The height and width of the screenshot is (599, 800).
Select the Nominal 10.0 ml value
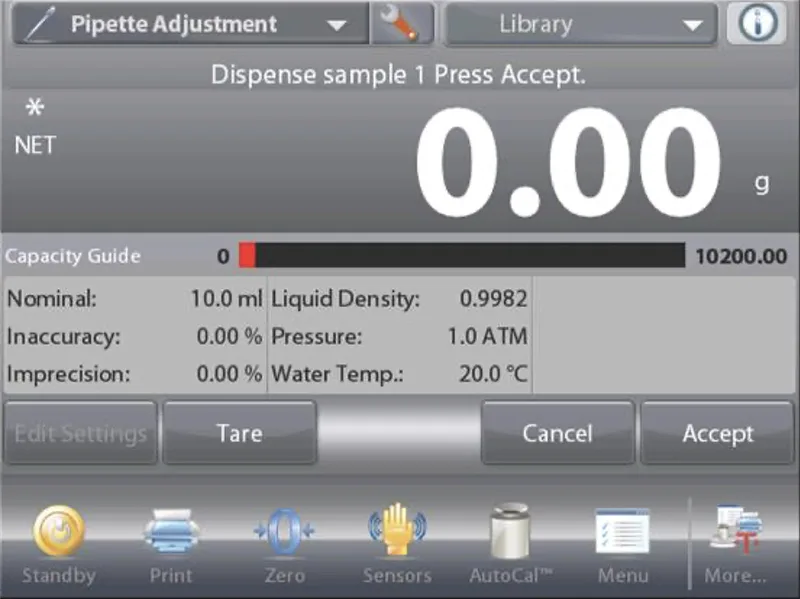(x=226, y=298)
